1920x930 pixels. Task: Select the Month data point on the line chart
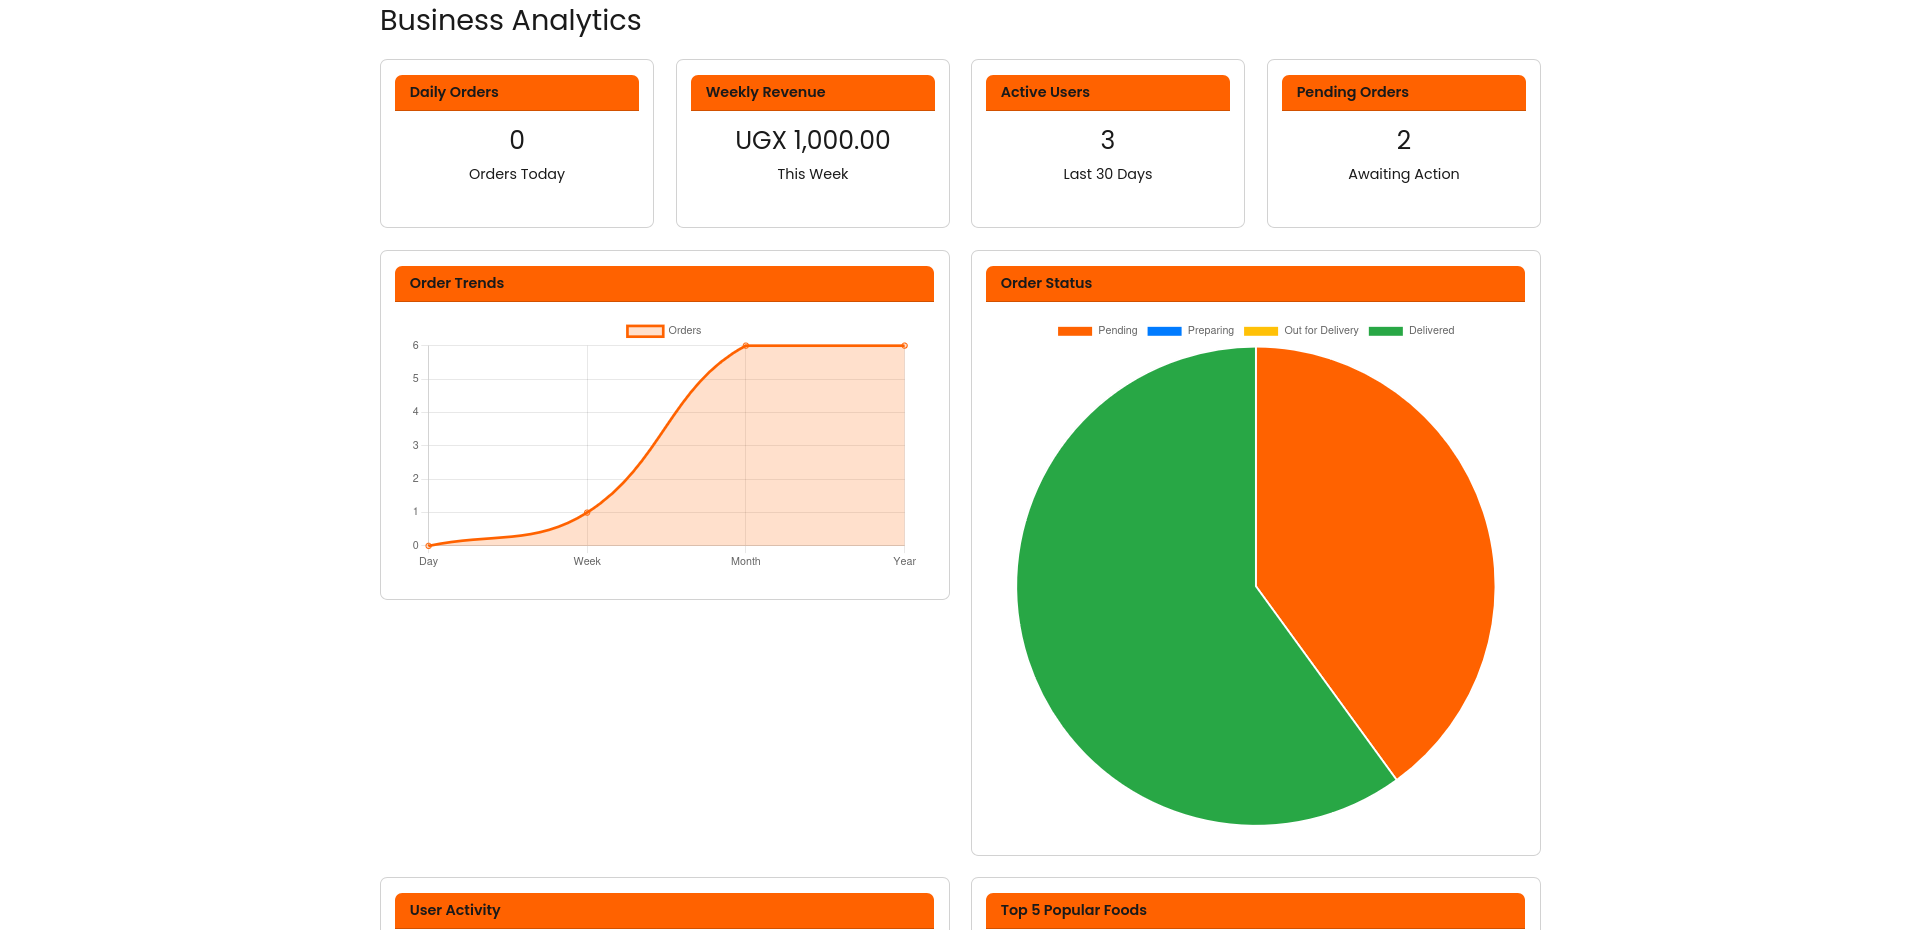[x=746, y=346]
